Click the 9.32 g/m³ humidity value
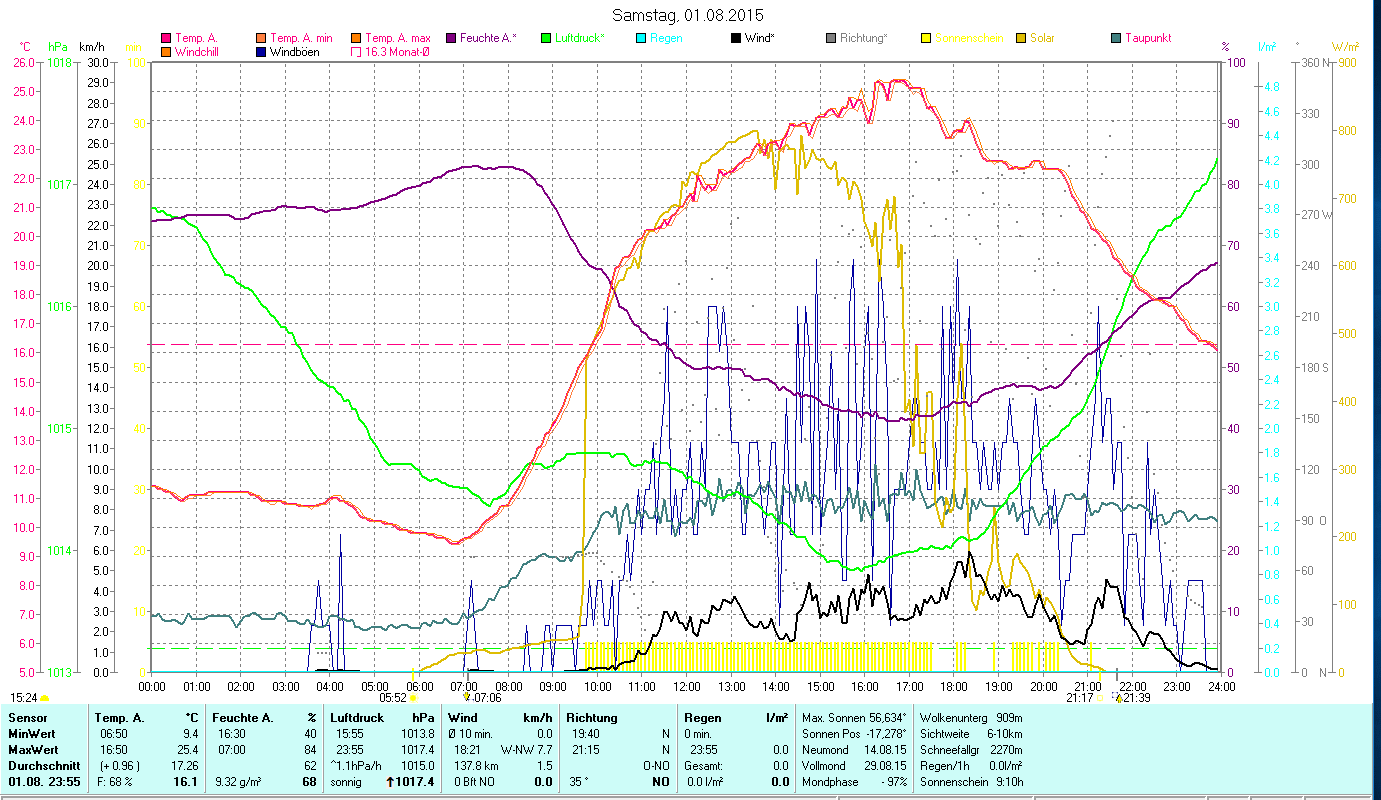1381x800 pixels. [238, 781]
